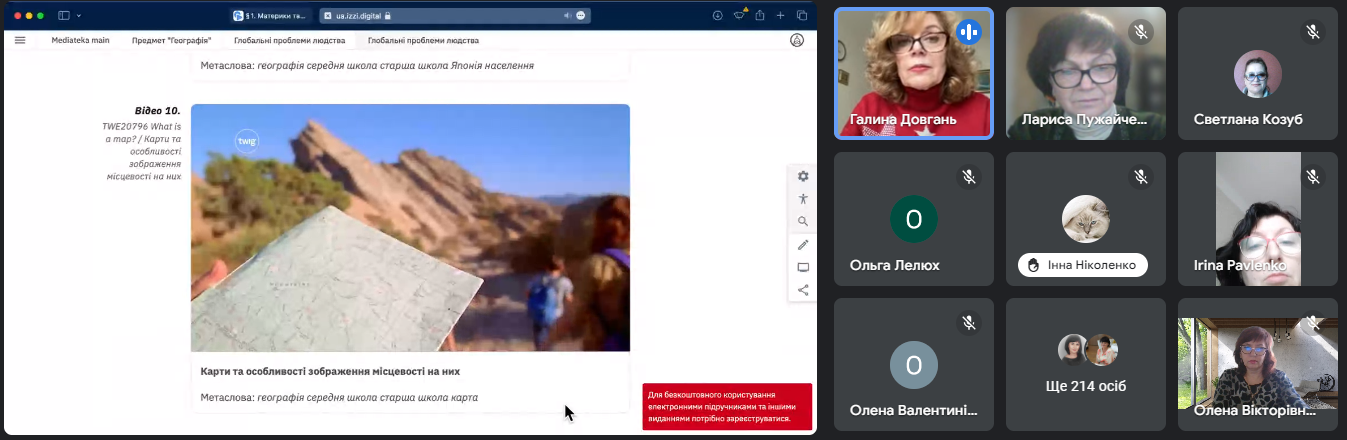Click the Safari downloads icon
1347x440 pixels.
pyautogui.click(x=717, y=15)
